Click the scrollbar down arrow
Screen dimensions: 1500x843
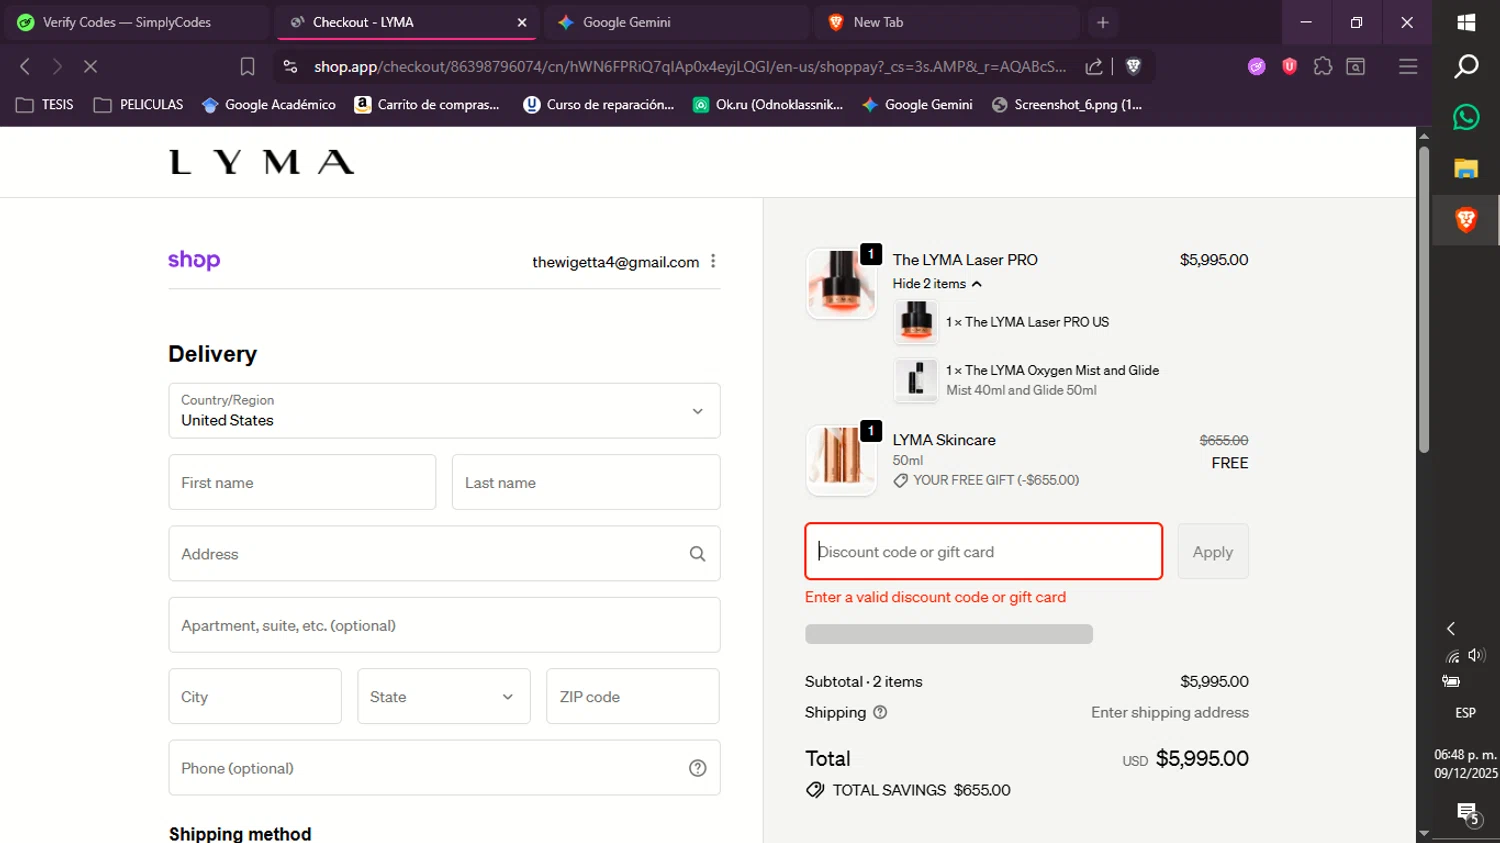1423,833
